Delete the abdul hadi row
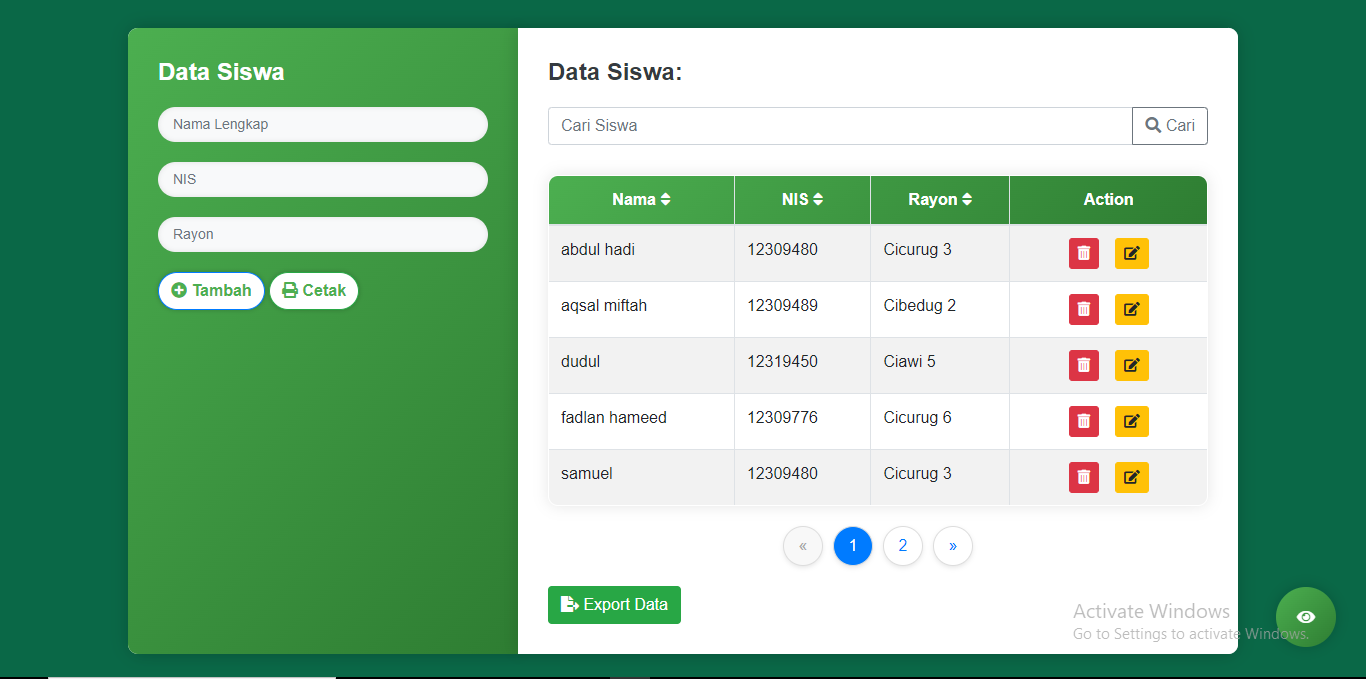Image resolution: width=1366 pixels, height=679 pixels. tap(1083, 254)
